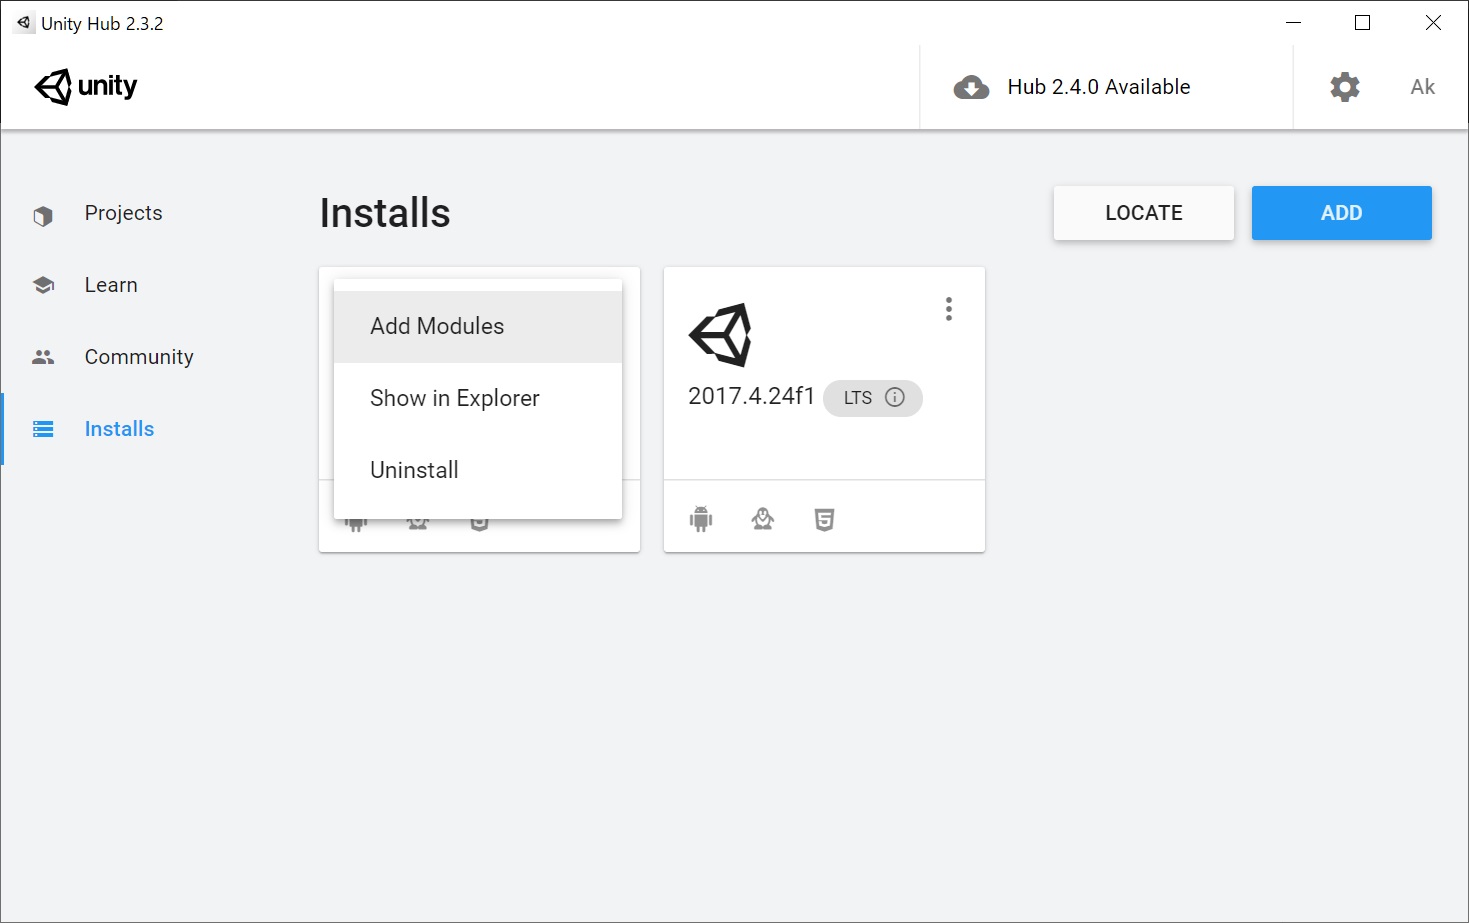Open the Ak account menu
Image resolution: width=1469 pixels, height=923 pixels.
tap(1422, 87)
